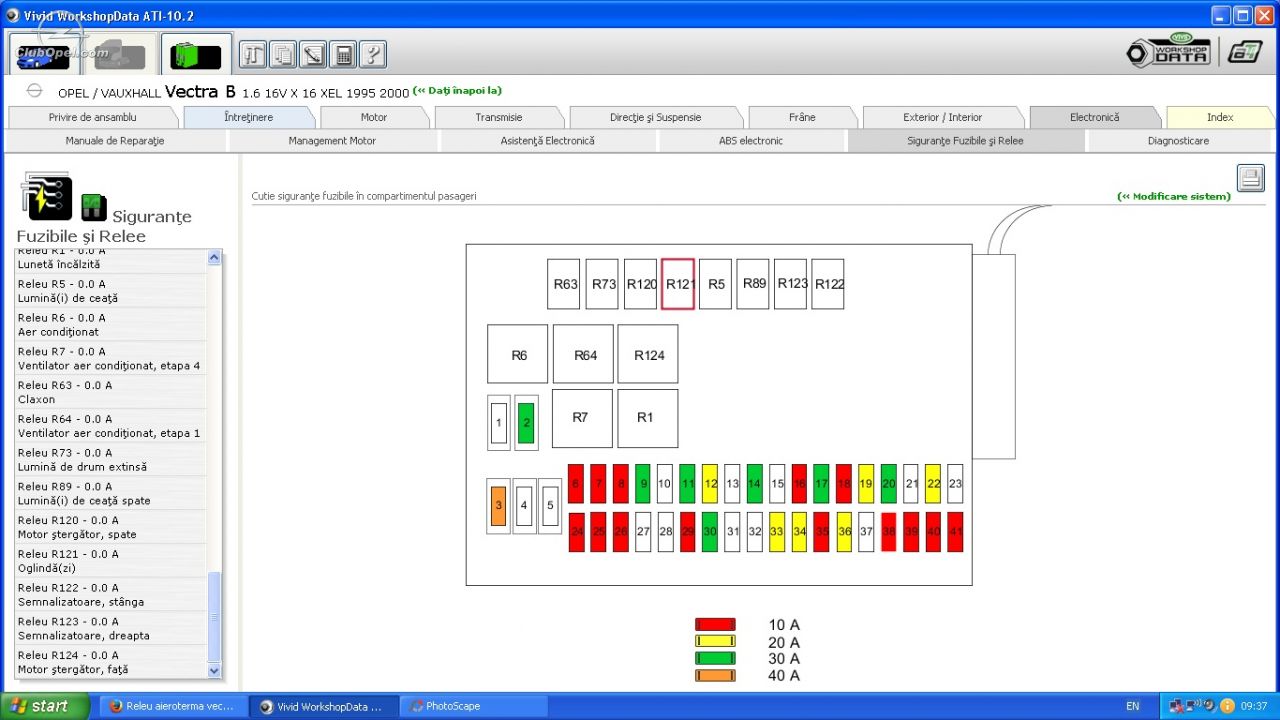Open the question mark help icon

pos(372,55)
